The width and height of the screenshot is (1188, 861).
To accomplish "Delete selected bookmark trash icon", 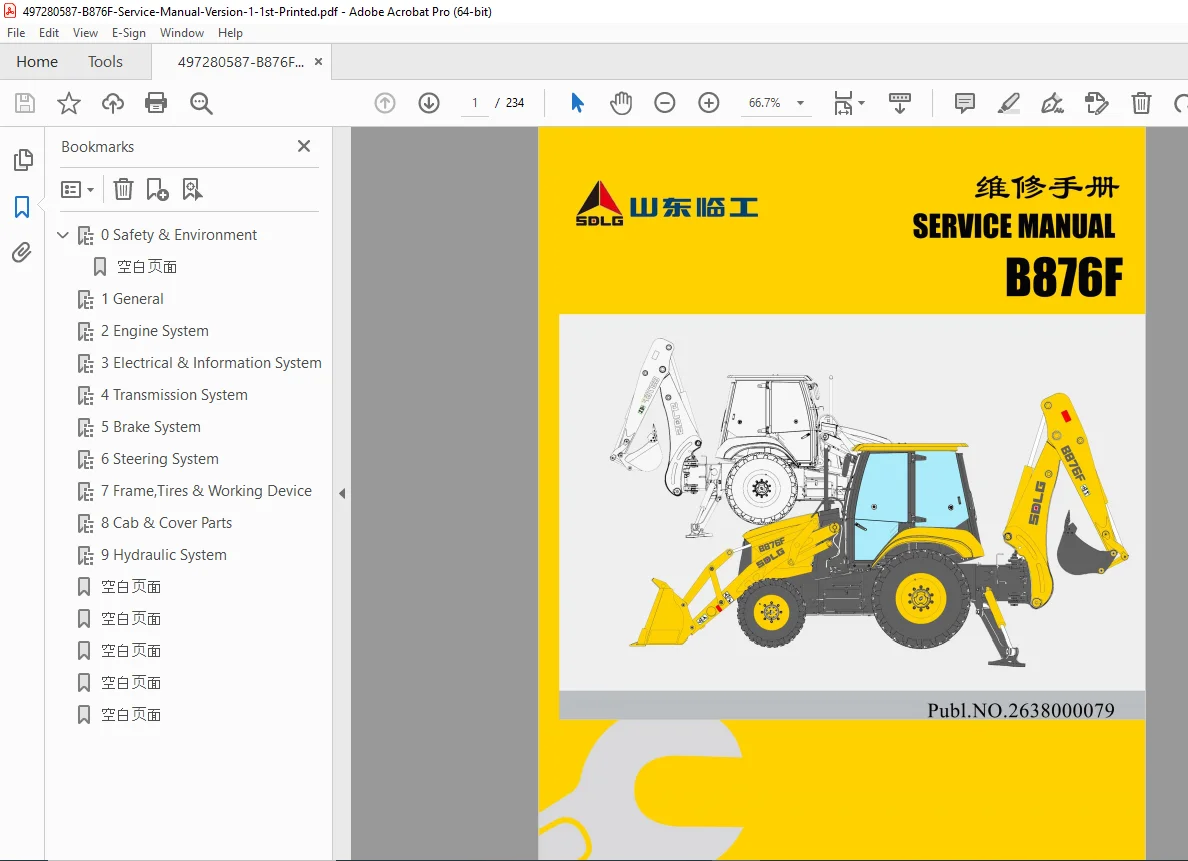I will point(123,189).
